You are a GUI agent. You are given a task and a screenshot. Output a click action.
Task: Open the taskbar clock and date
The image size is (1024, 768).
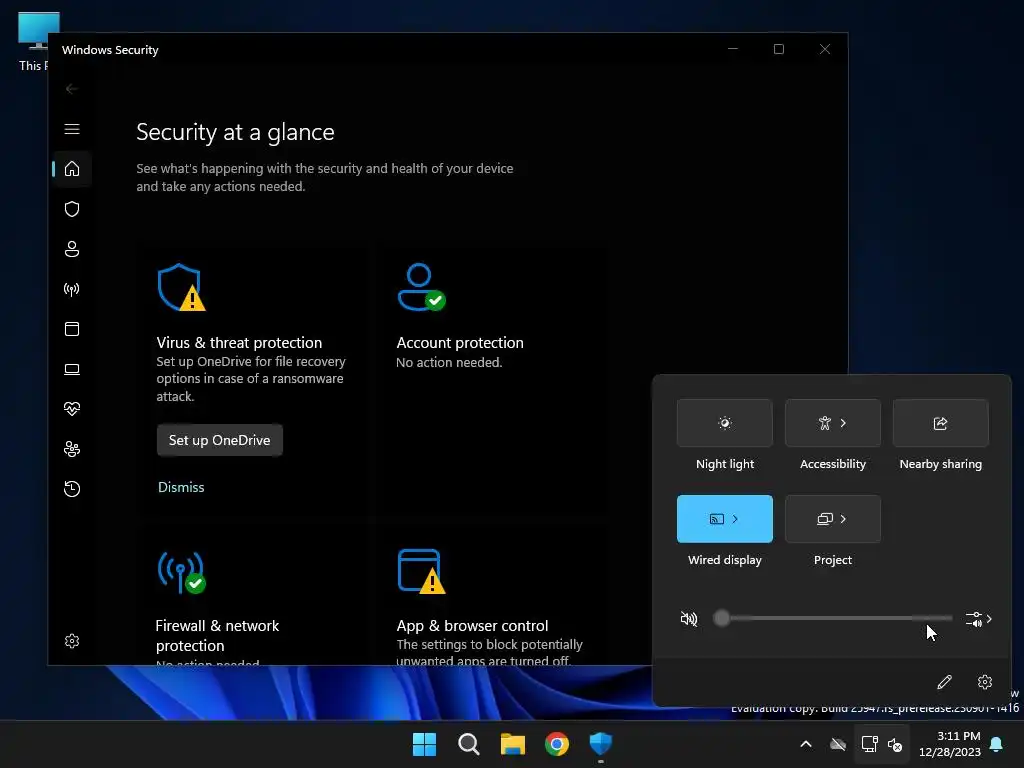(950, 744)
